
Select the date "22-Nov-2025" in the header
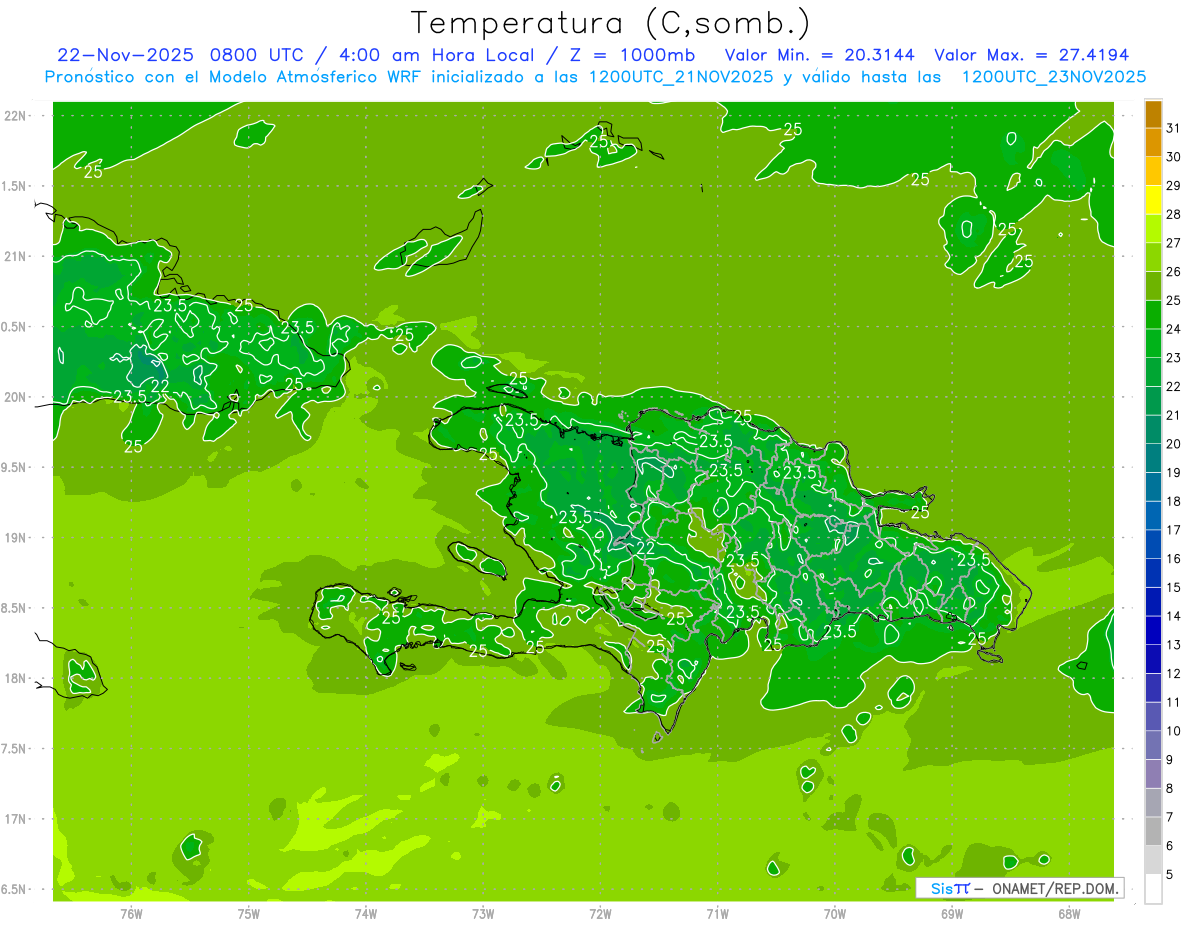(x=123, y=54)
